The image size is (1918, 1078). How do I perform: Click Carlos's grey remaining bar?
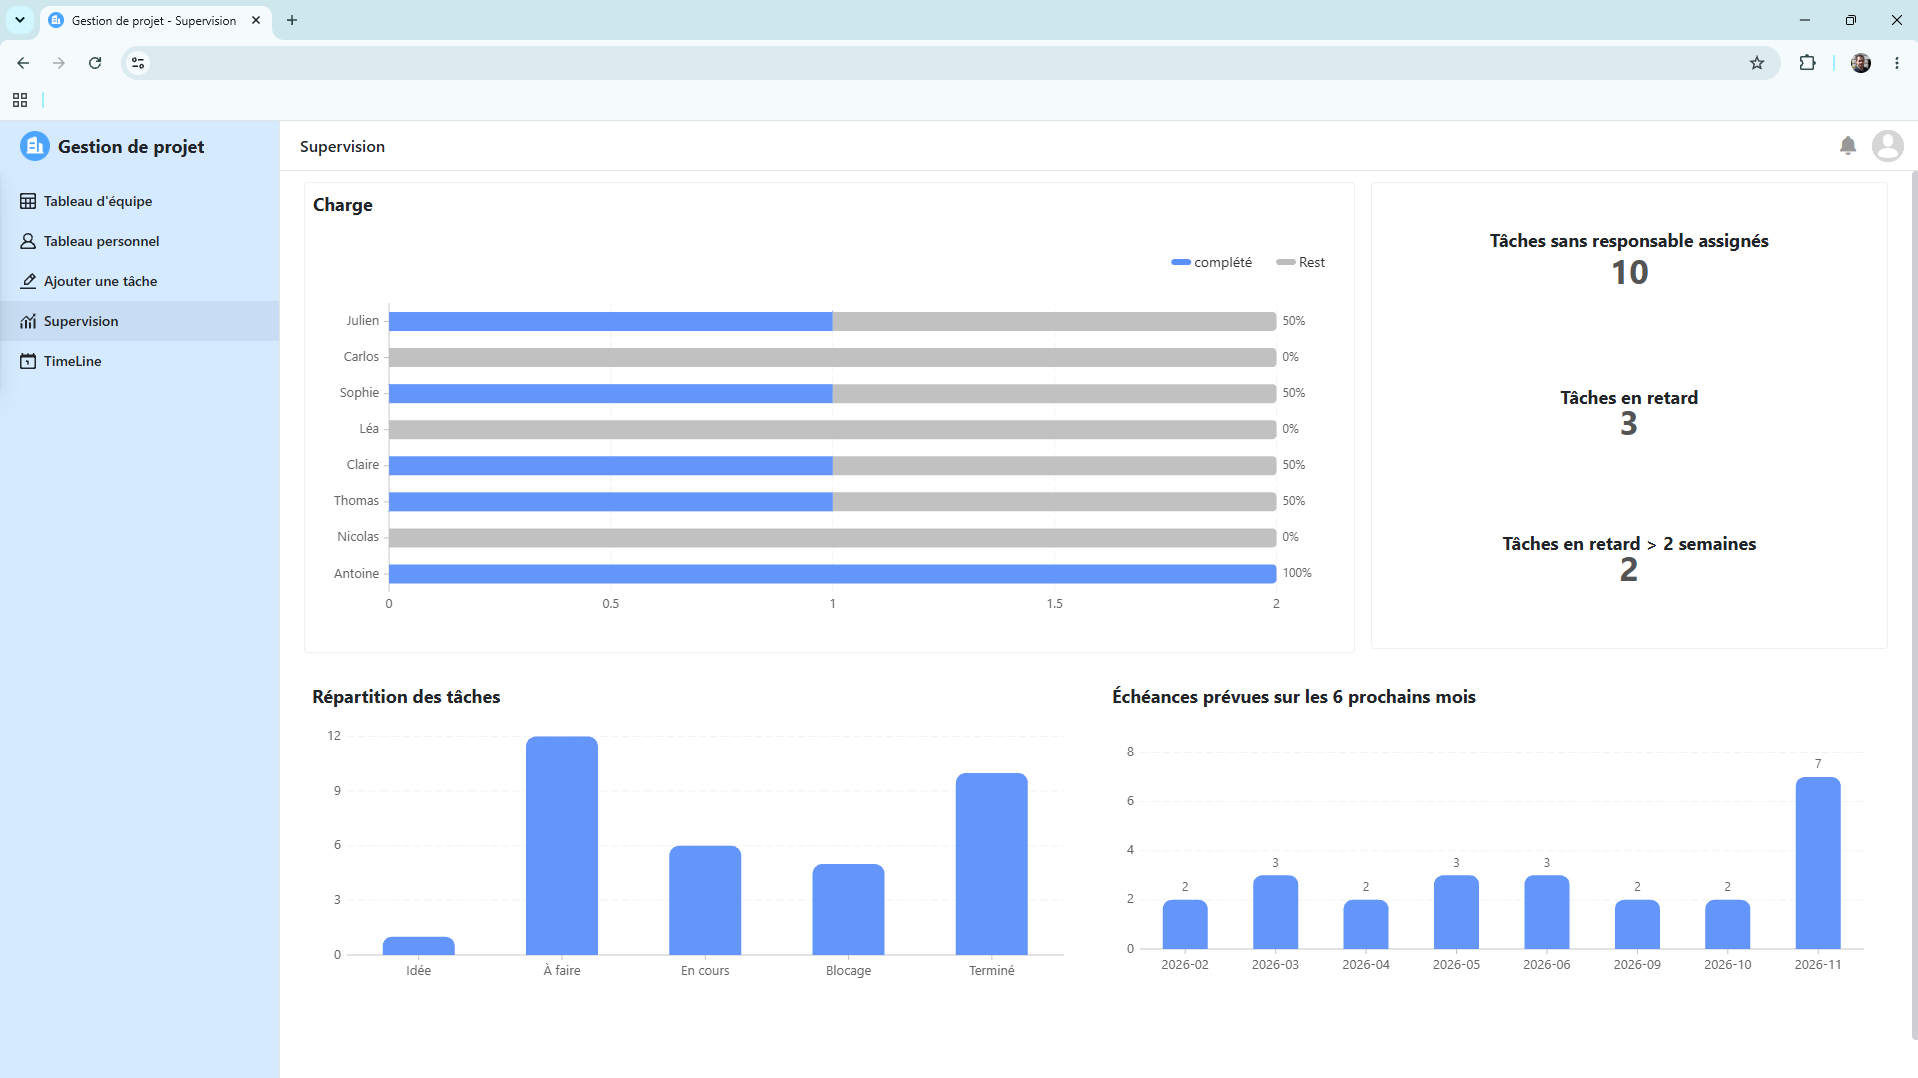pyautogui.click(x=832, y=357)
